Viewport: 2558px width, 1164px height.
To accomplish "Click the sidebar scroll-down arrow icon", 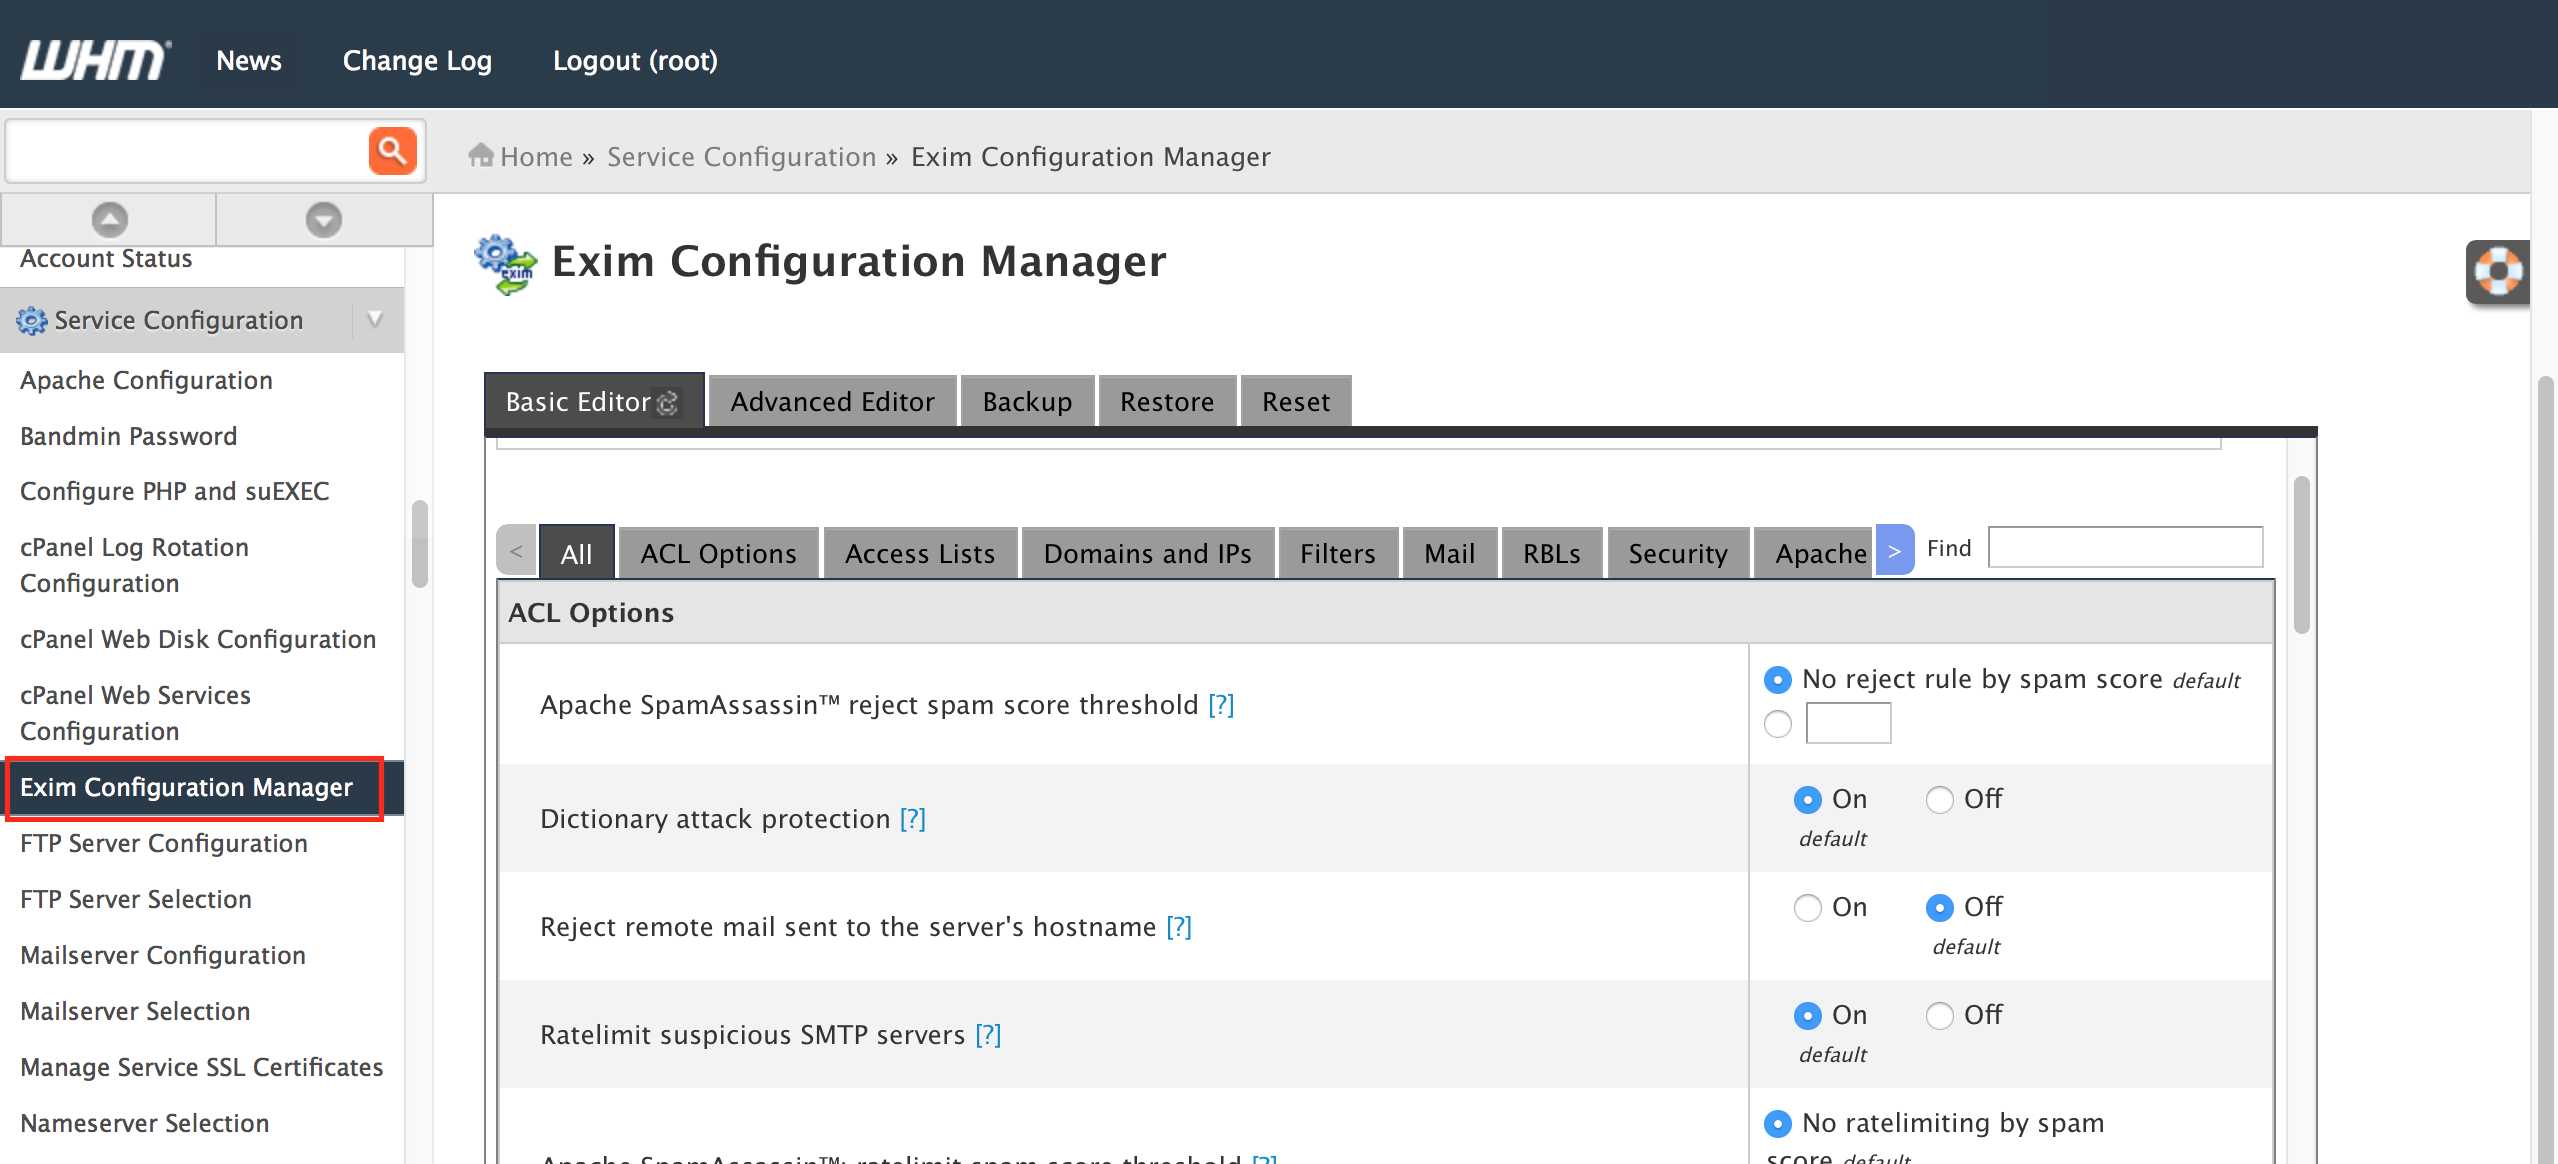I will (323, 220).
